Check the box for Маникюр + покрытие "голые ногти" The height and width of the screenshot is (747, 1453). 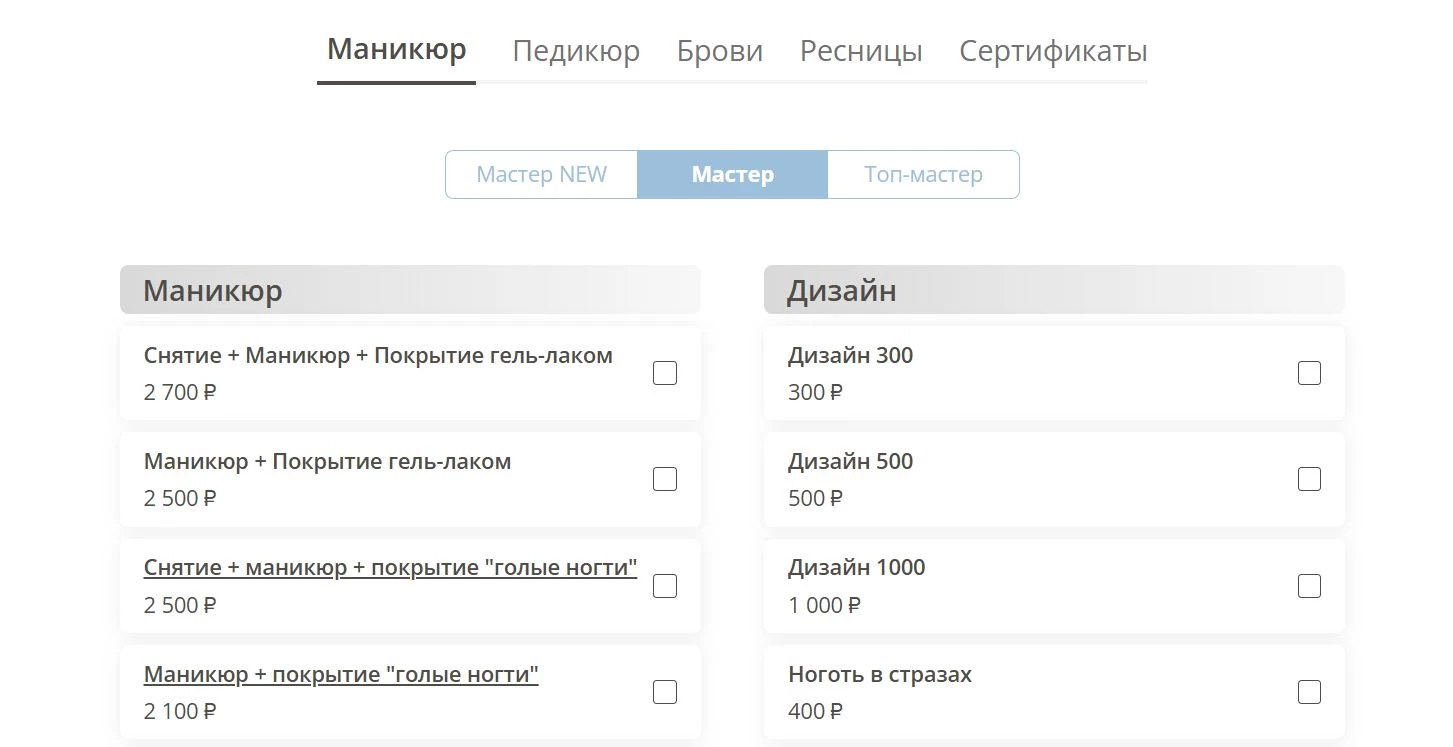point(664,691)
